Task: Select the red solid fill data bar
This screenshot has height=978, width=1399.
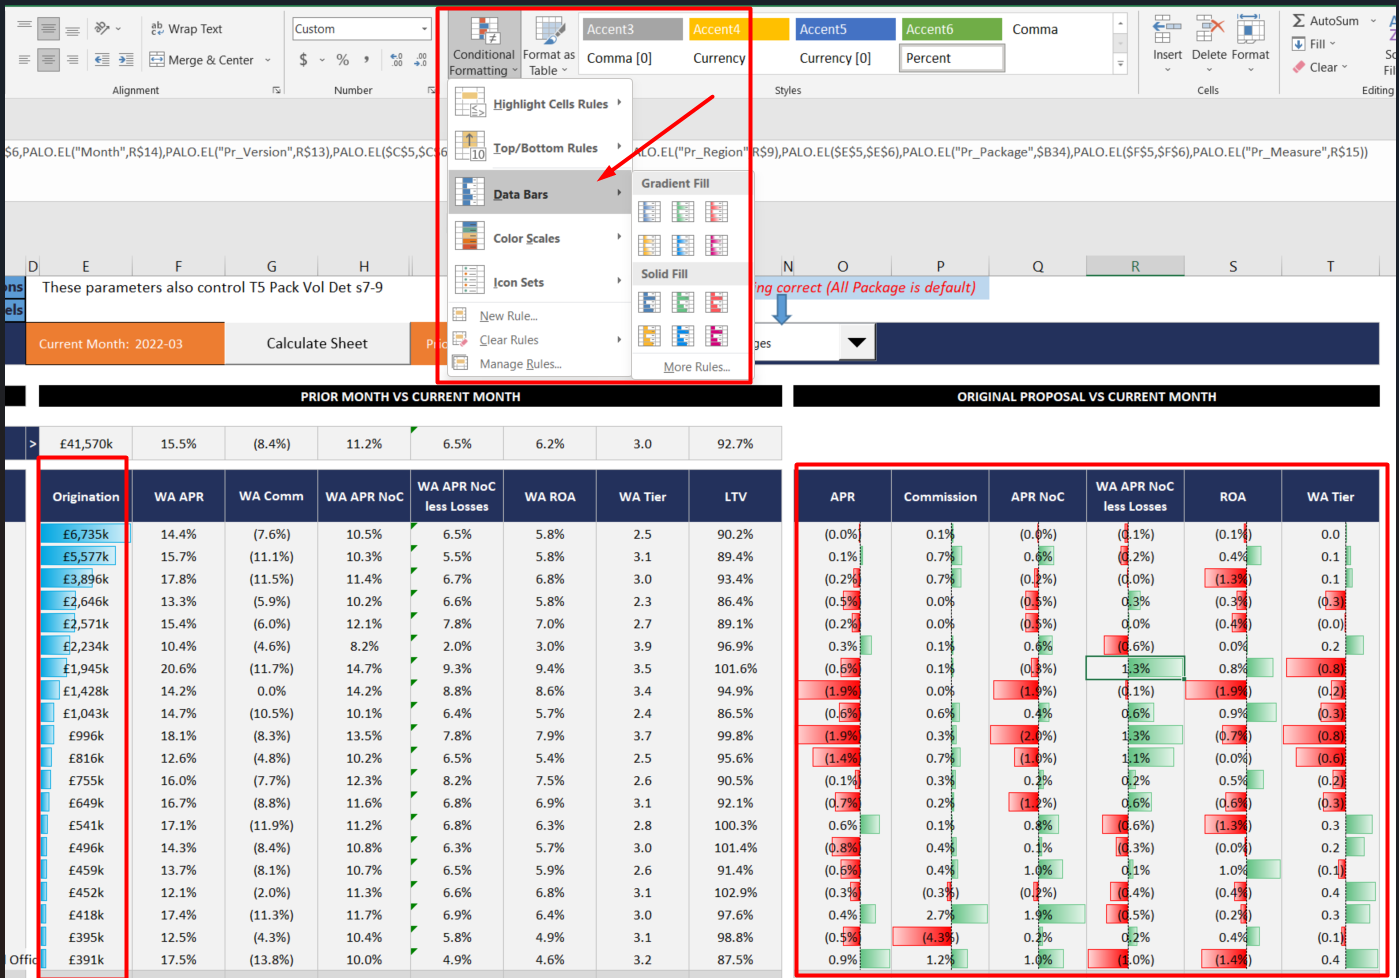Action: click(716, 302)
